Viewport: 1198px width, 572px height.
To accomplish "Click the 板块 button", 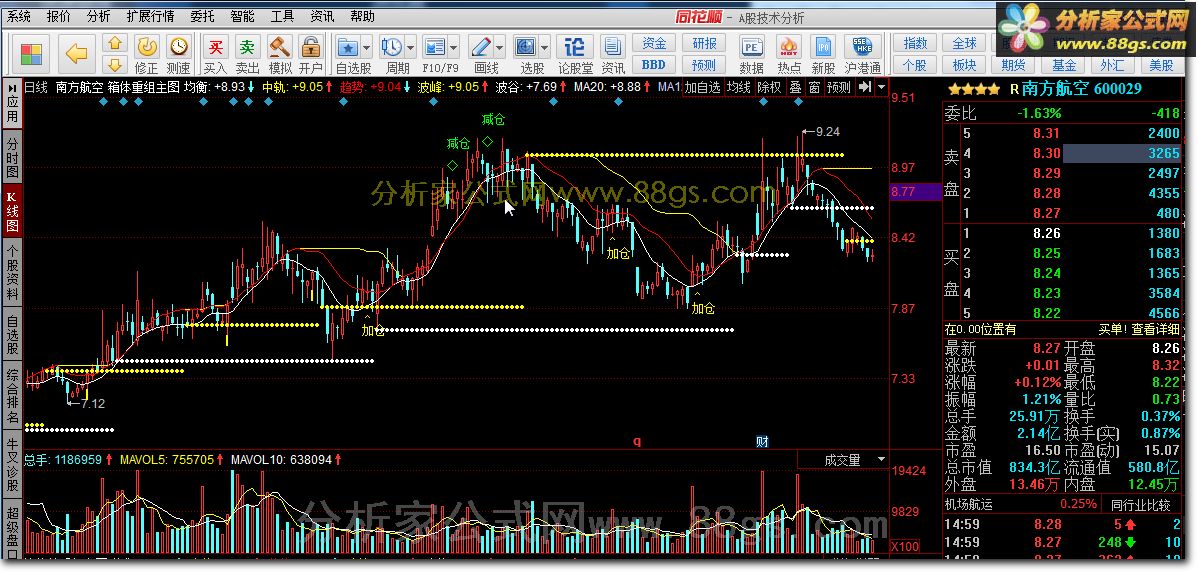I will coord(964,65).
